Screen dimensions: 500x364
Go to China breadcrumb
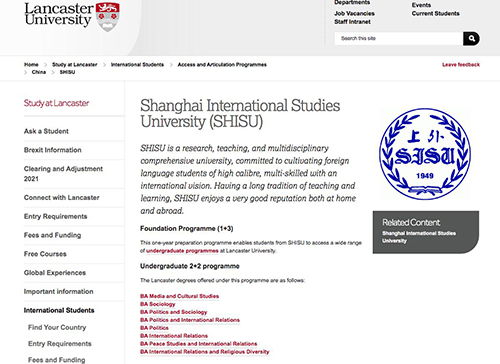point(39,72)
